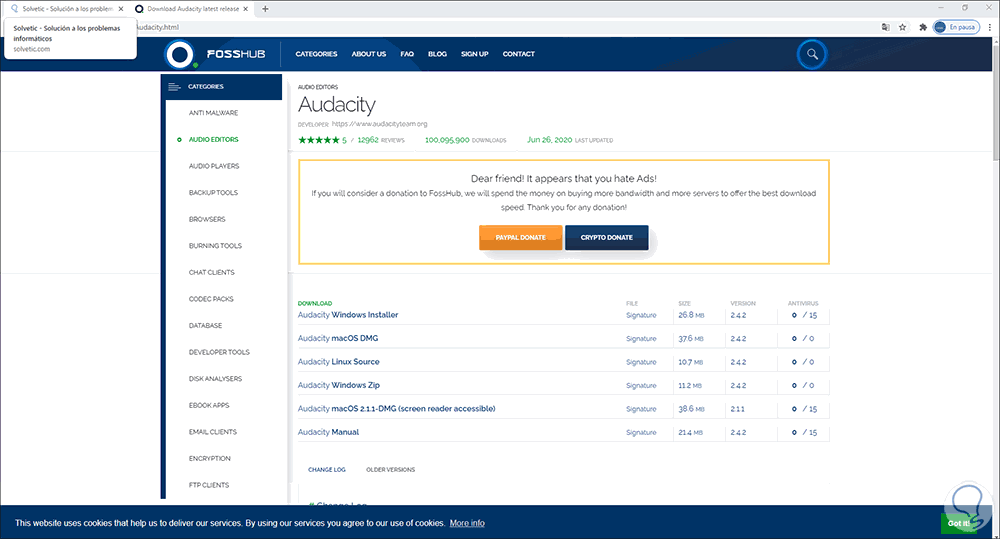Open Signature for Linux Source
1000x539 pixels.
[641, 362]
